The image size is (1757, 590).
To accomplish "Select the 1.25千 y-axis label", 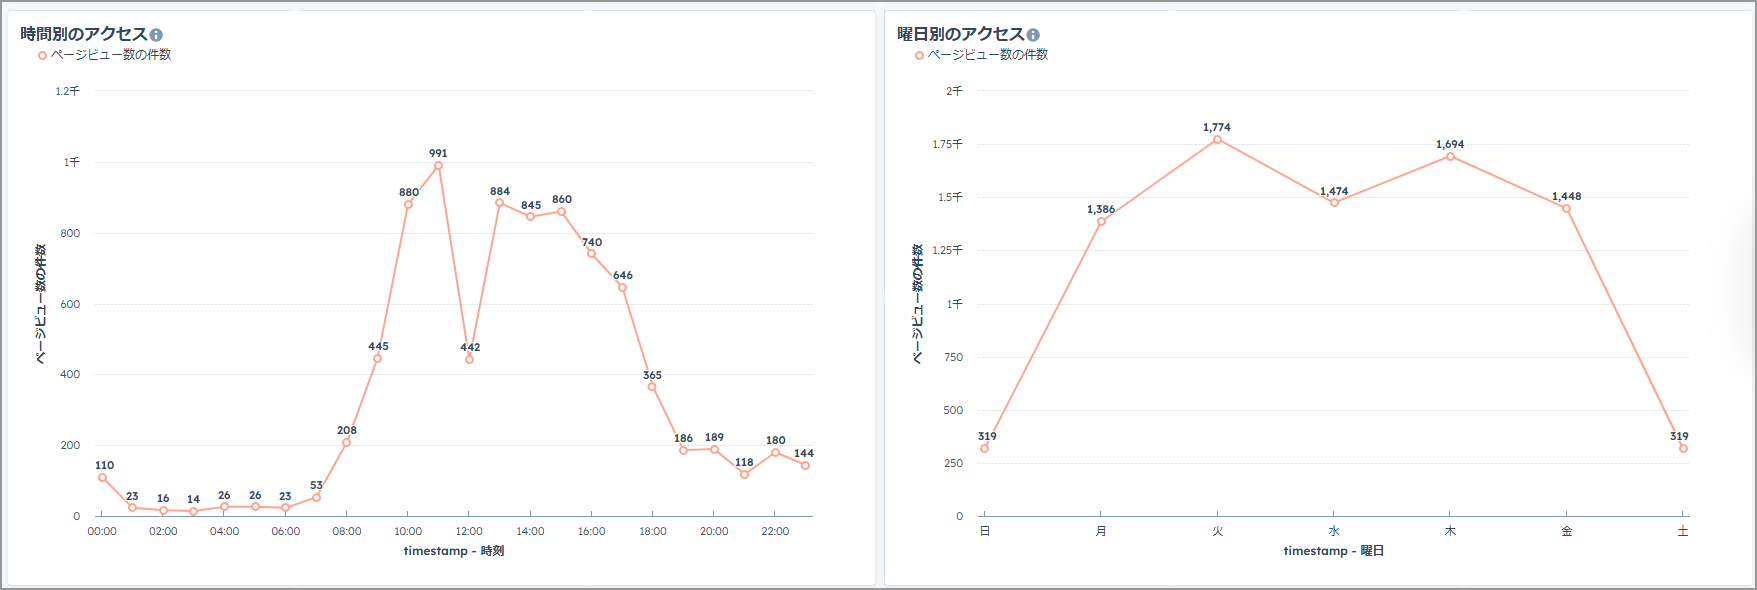I will (x=947, y=250).
